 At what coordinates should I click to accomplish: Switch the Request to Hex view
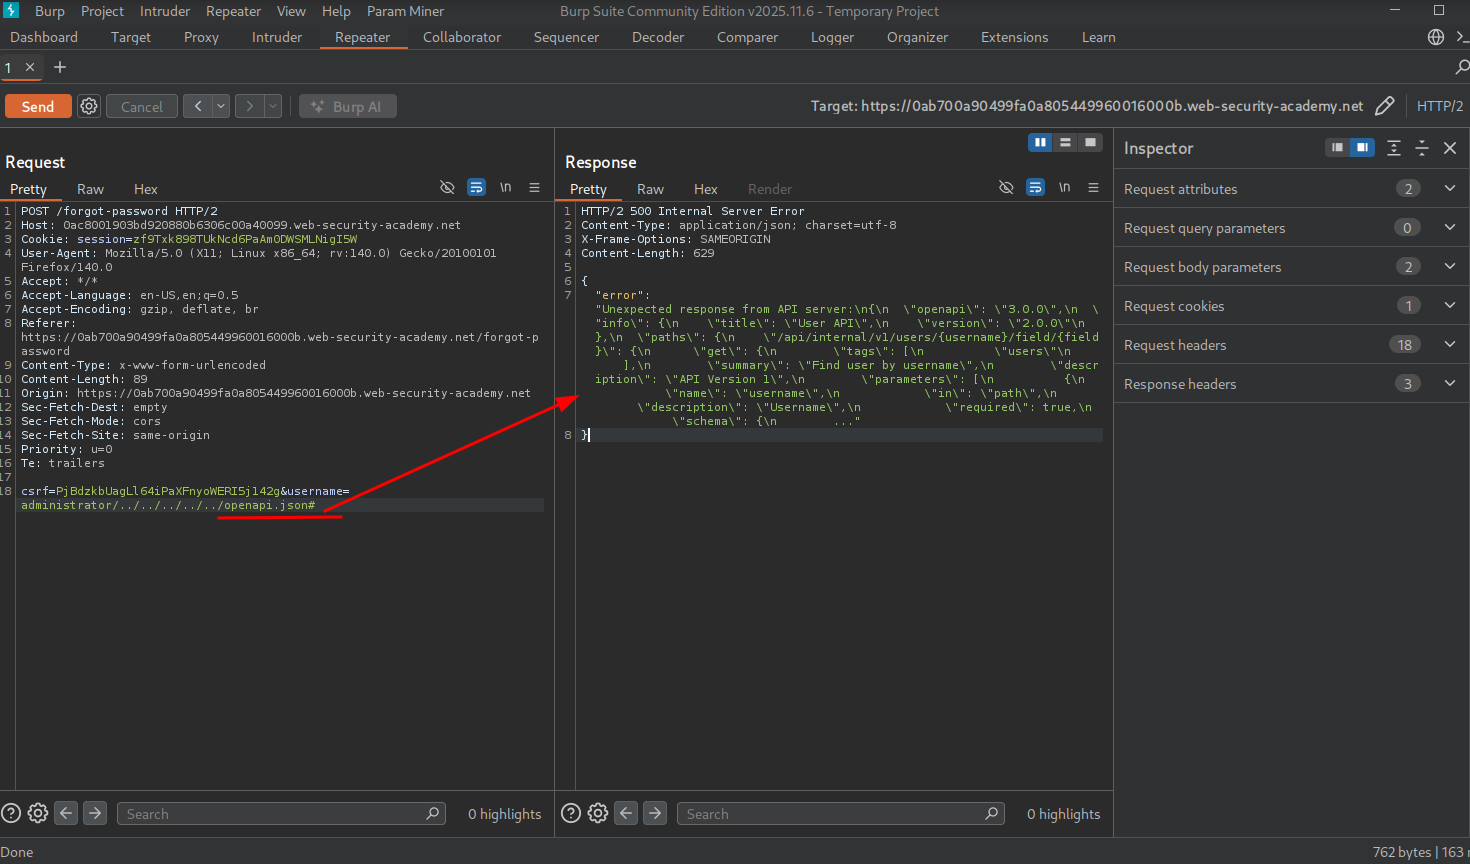click(x=146, y=189)
